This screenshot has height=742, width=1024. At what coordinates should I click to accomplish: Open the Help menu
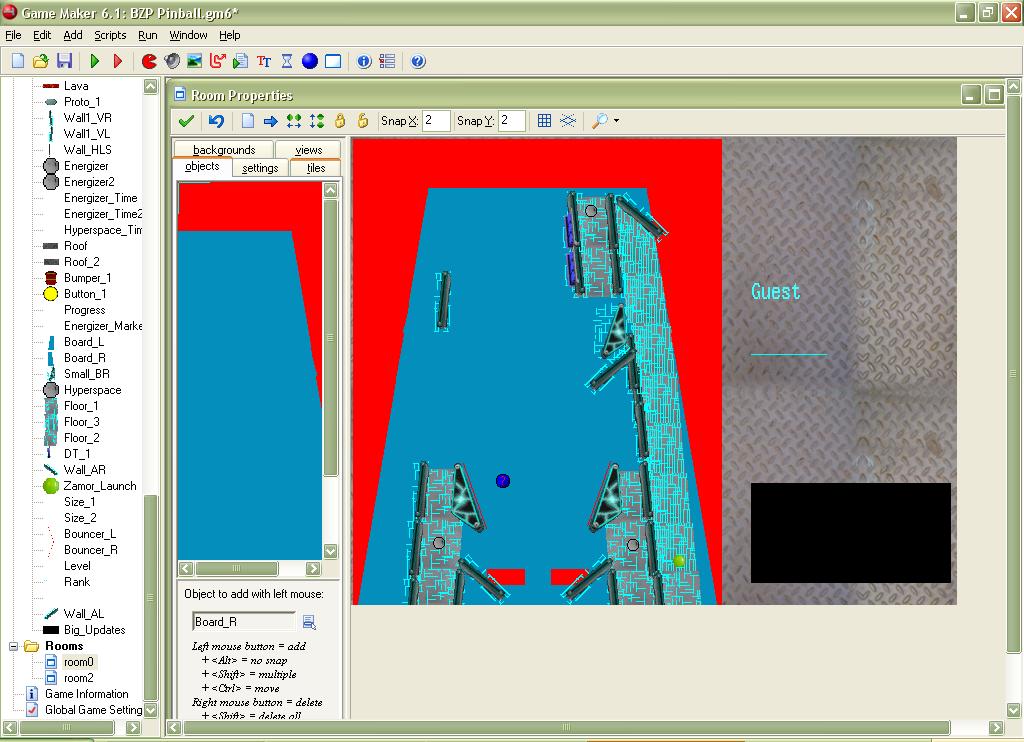[229, 35]
